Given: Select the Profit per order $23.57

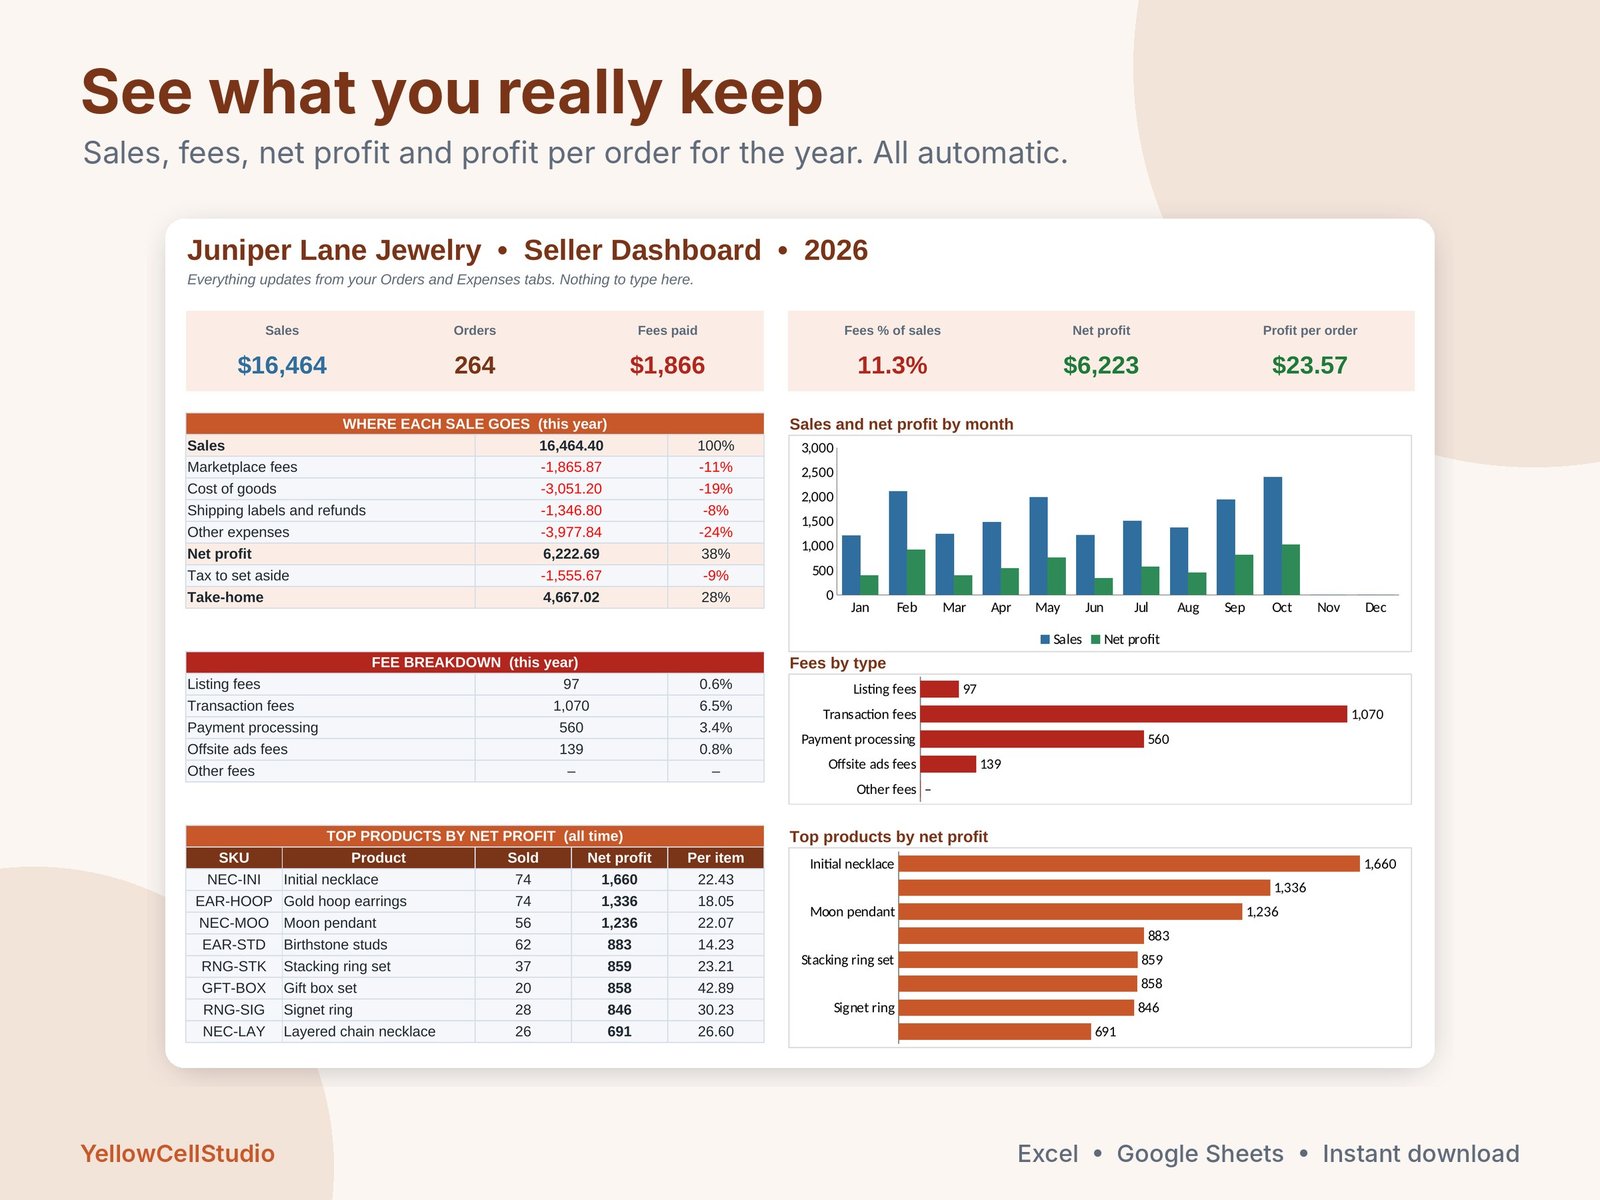Looking at the screenshot, I should (1309, 365).
